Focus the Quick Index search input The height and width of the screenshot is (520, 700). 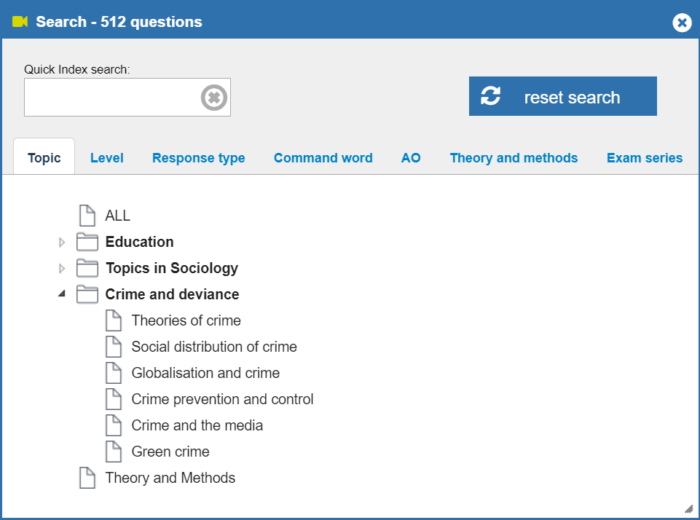[x=112, y=97]
